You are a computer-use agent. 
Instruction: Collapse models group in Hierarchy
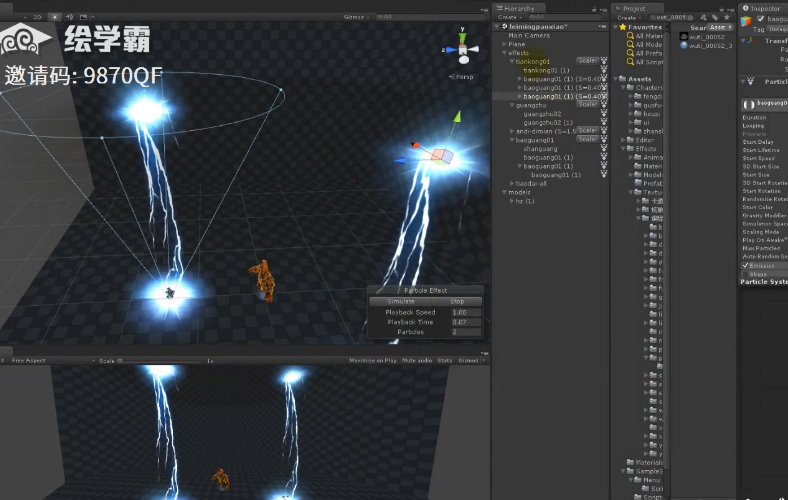505,192
